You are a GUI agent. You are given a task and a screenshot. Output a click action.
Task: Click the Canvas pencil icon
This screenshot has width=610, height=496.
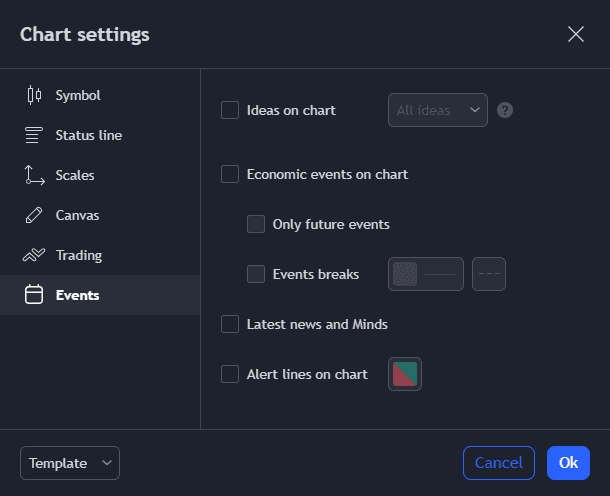point(34,215)
